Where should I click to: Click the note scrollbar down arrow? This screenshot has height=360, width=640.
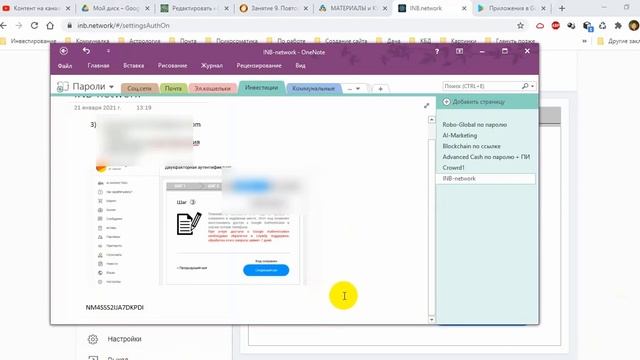pyautogui.click(x=432, y=319)
